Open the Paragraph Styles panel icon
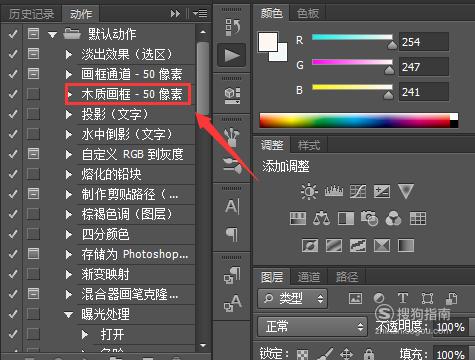Image resolution: width=475 pixels, height=360 pixels. tap(232, 275)
